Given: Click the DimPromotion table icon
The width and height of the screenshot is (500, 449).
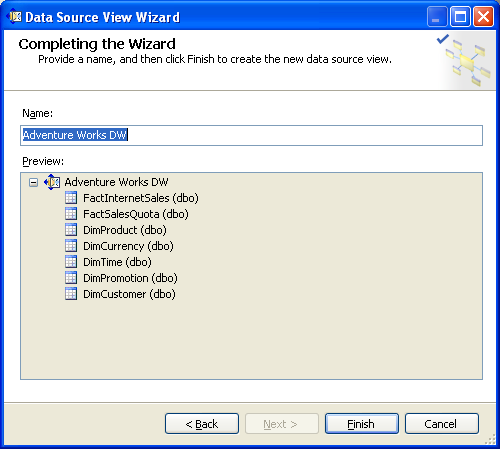Looking at the screenshot, I should 71,278.
